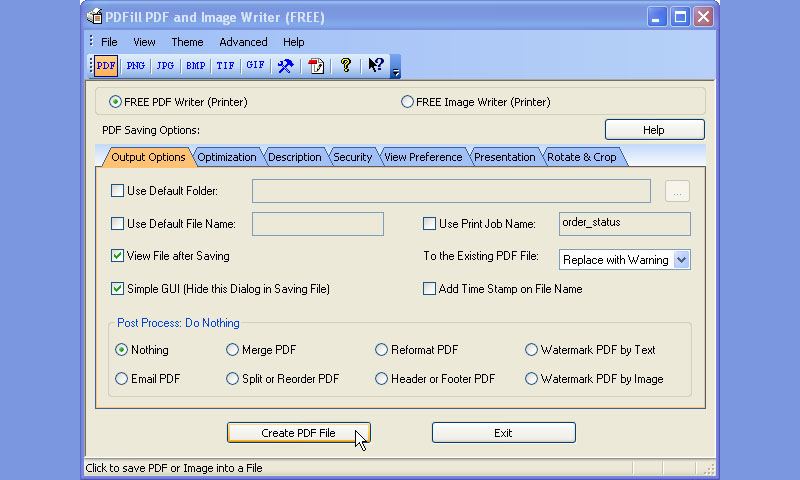Image resolution: width=800 pixels, height=480 pixels.
Task: Click the 'PDF Saving Options:' label
Action: pyautogui.click(x=151, y=130)
